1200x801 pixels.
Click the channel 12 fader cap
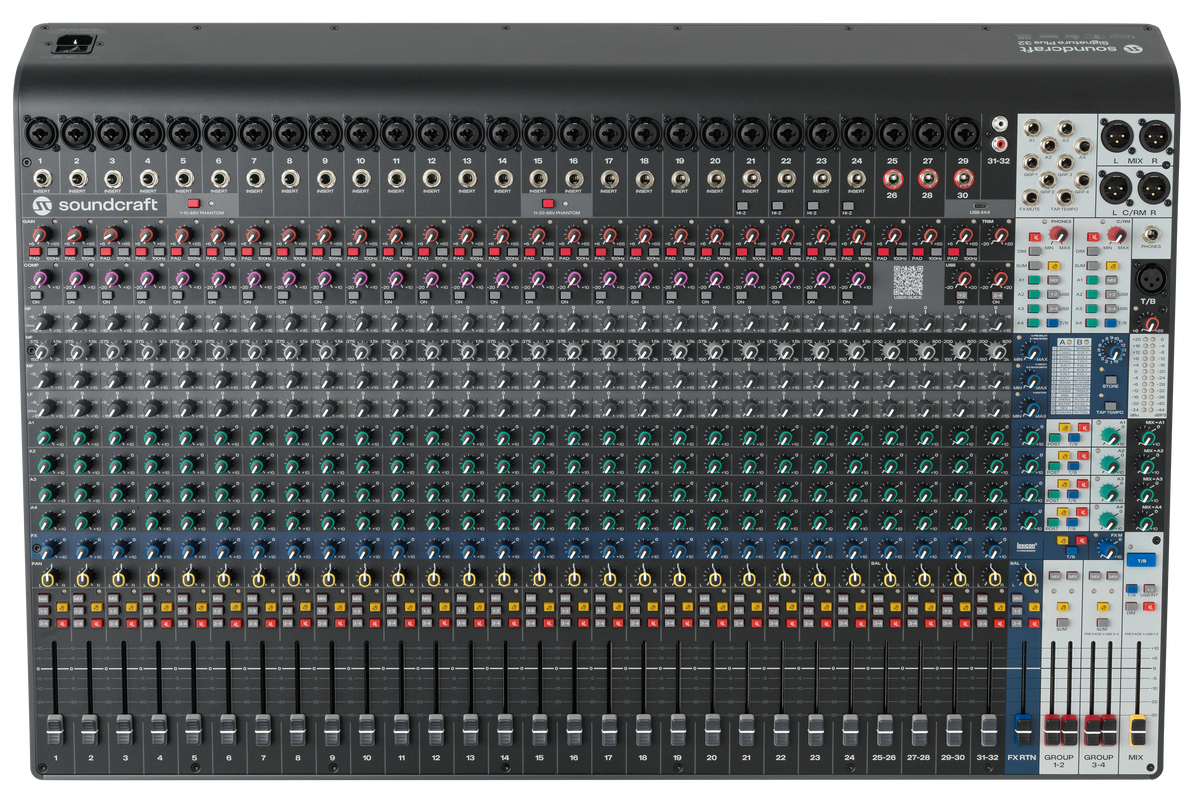(435, 730)
